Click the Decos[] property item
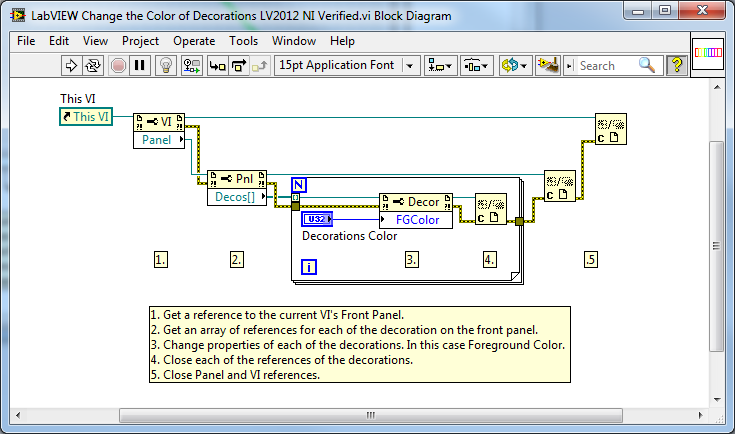 click(x=237, y=197)
